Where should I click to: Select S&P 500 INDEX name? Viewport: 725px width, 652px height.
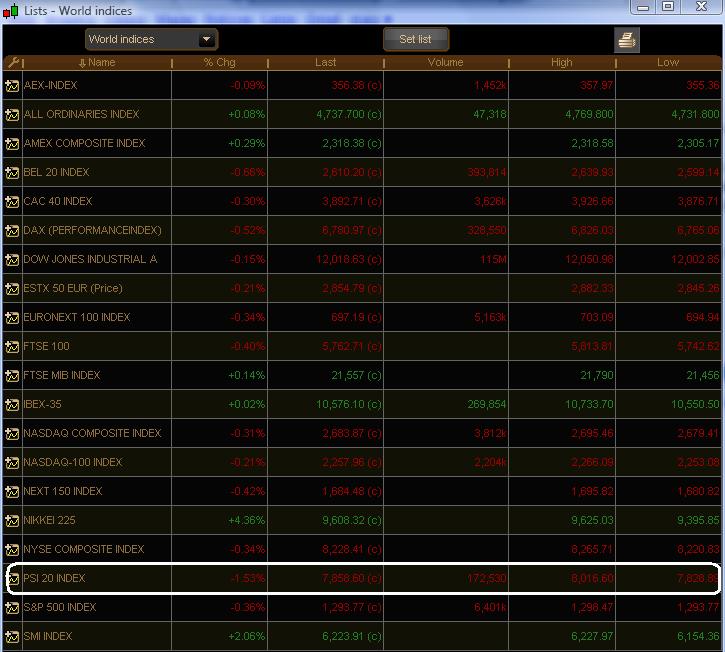[x=60, y=608]
